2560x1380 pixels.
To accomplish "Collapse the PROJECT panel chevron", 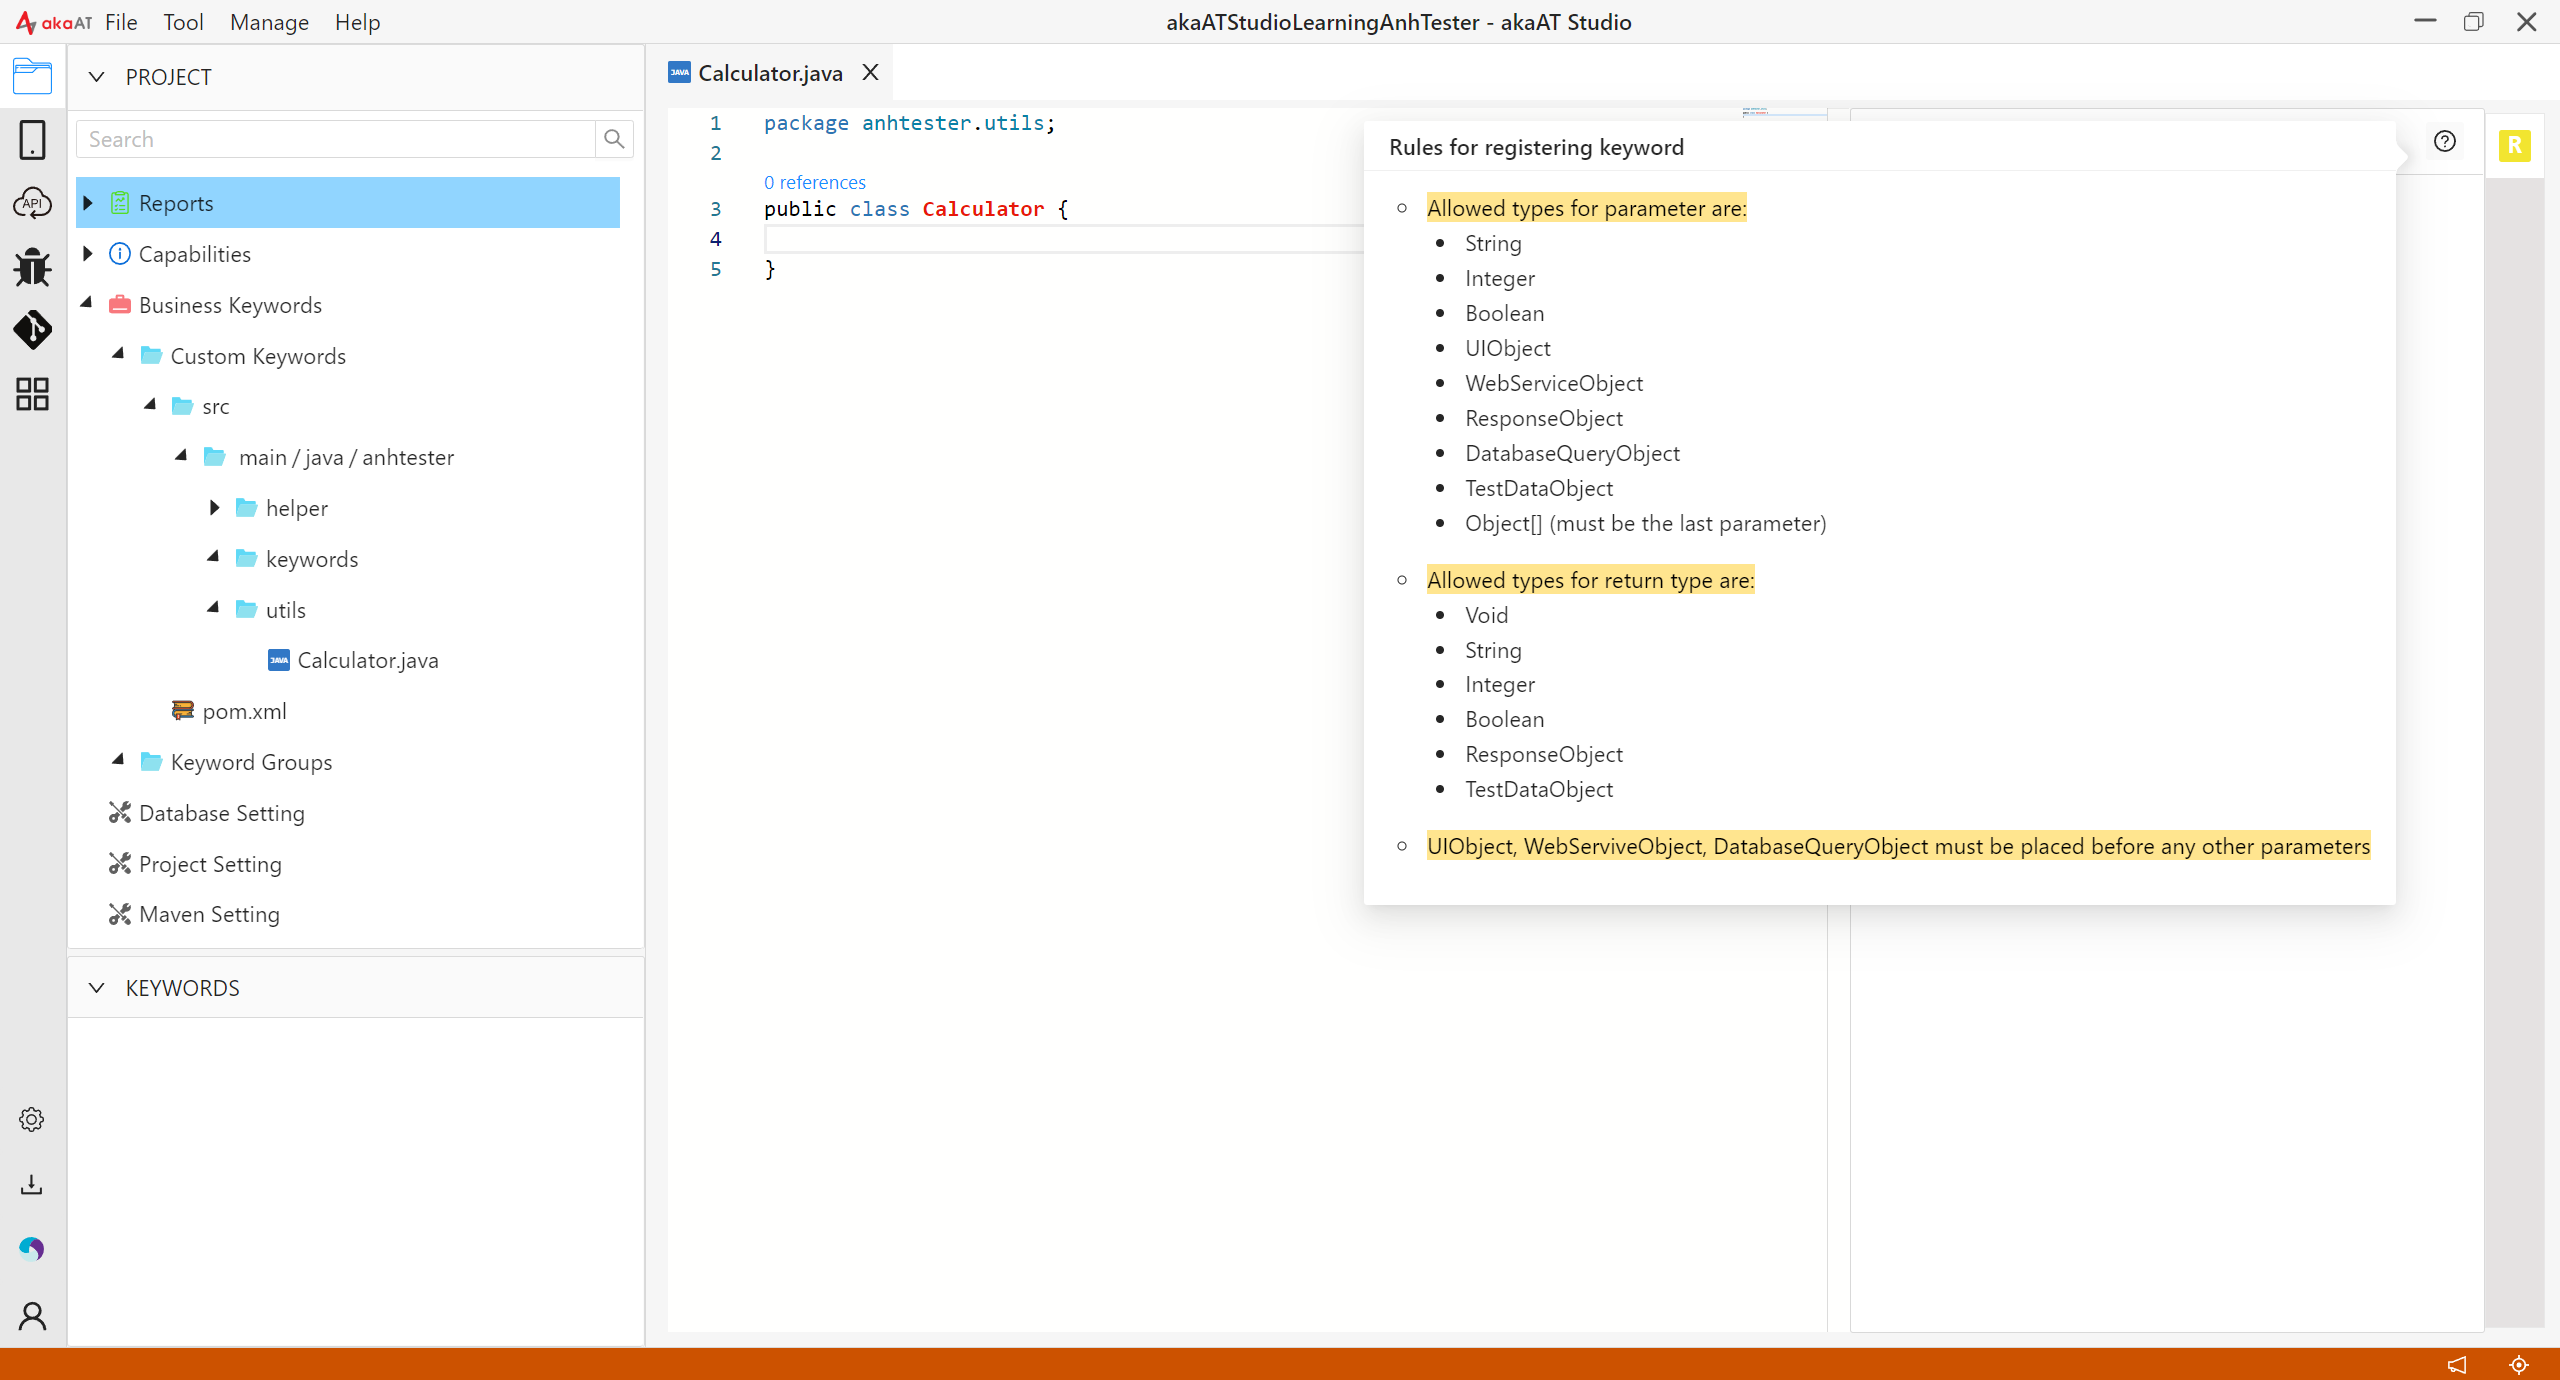I will (x=97, y=77).
